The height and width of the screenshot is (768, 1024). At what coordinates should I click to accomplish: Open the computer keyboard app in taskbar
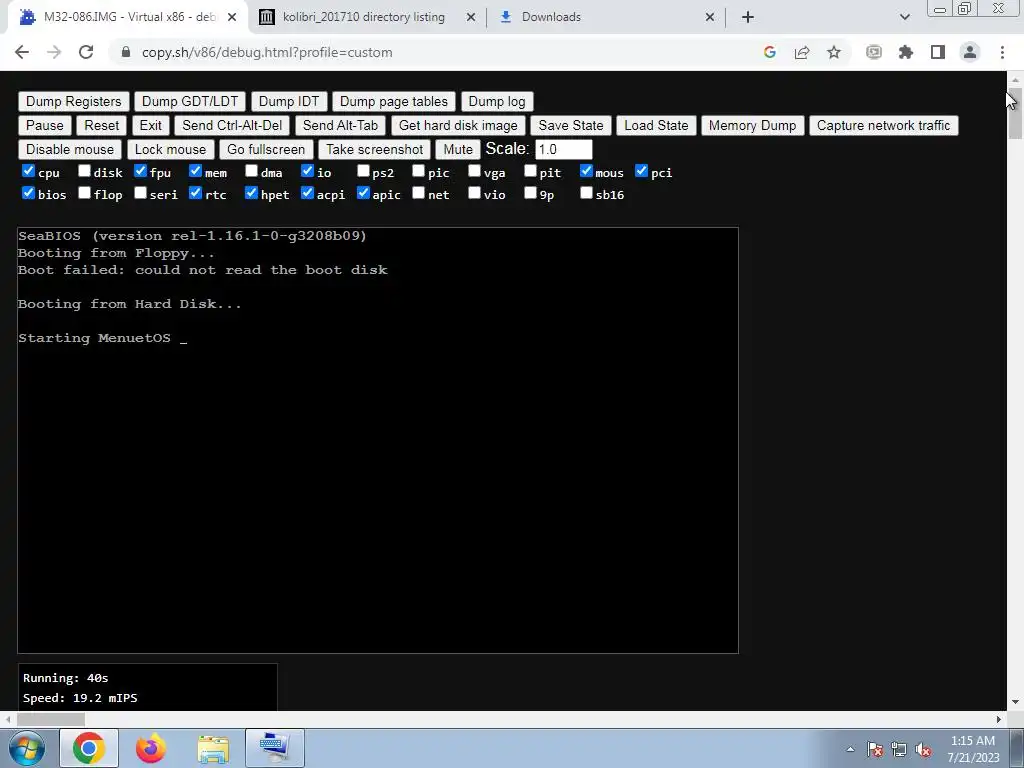[x=275, y=748]
